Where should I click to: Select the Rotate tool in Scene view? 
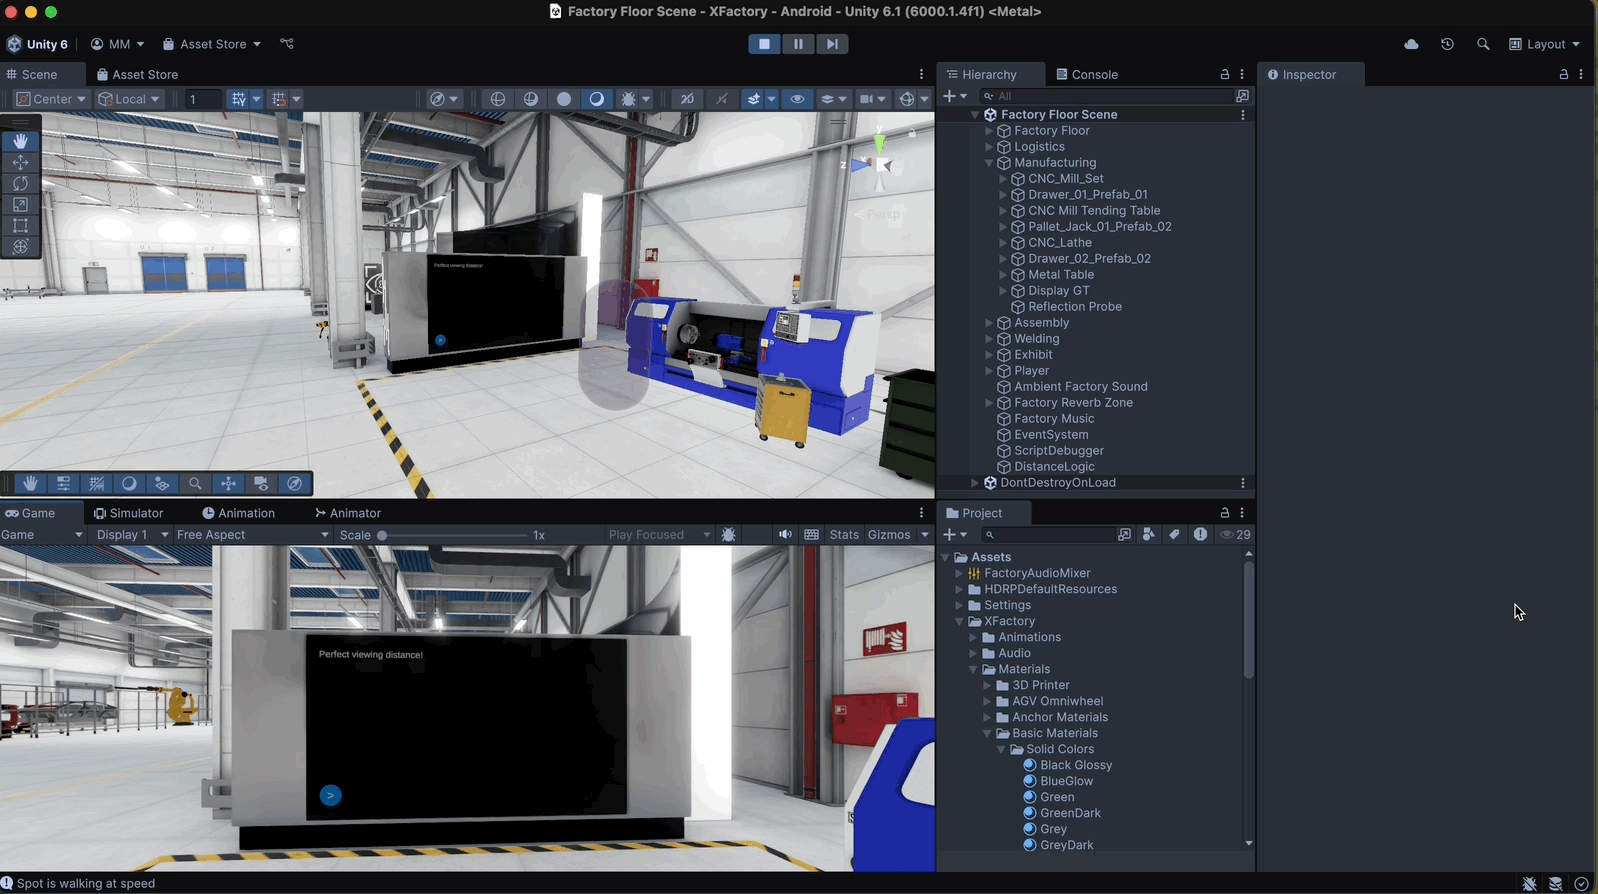point(20,184)
